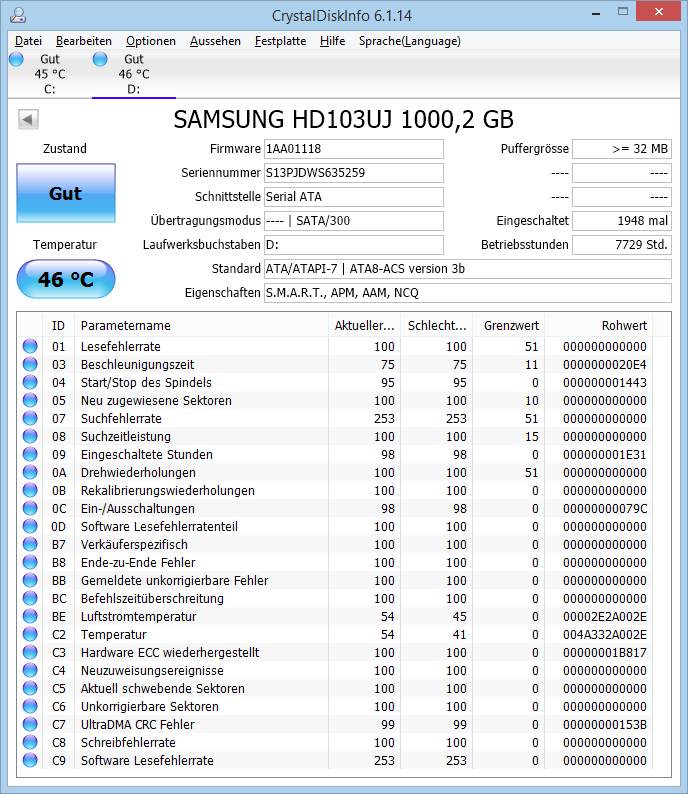Click the blue Gut health status button

[x=66, y=193]
